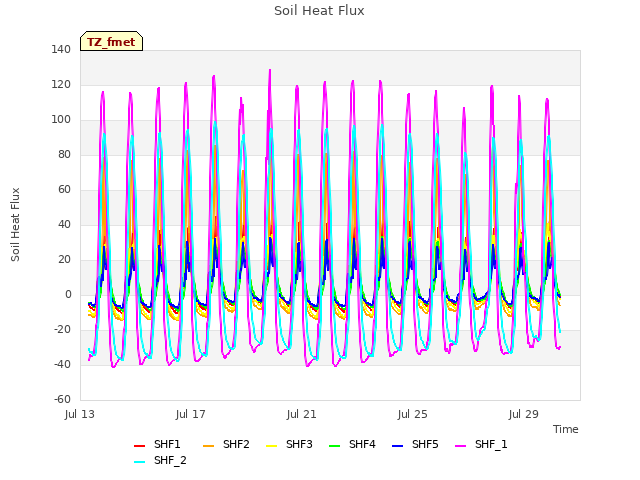Click the Jul 21 x-axis tick label
Viewport: 640px width, 480px height.
point(302,414)
